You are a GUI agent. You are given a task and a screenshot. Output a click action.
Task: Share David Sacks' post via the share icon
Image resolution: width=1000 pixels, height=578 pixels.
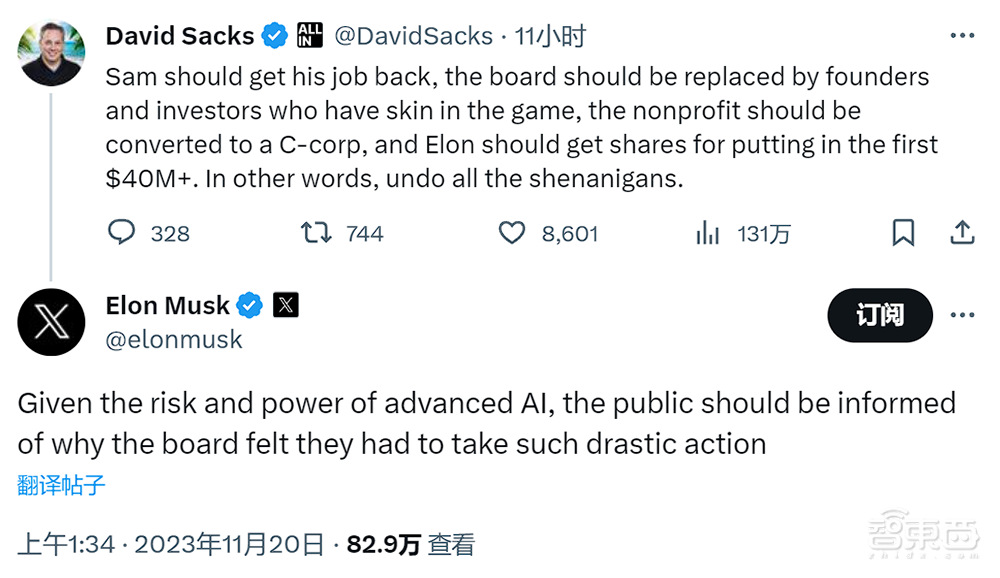click(x=962, y=233)
